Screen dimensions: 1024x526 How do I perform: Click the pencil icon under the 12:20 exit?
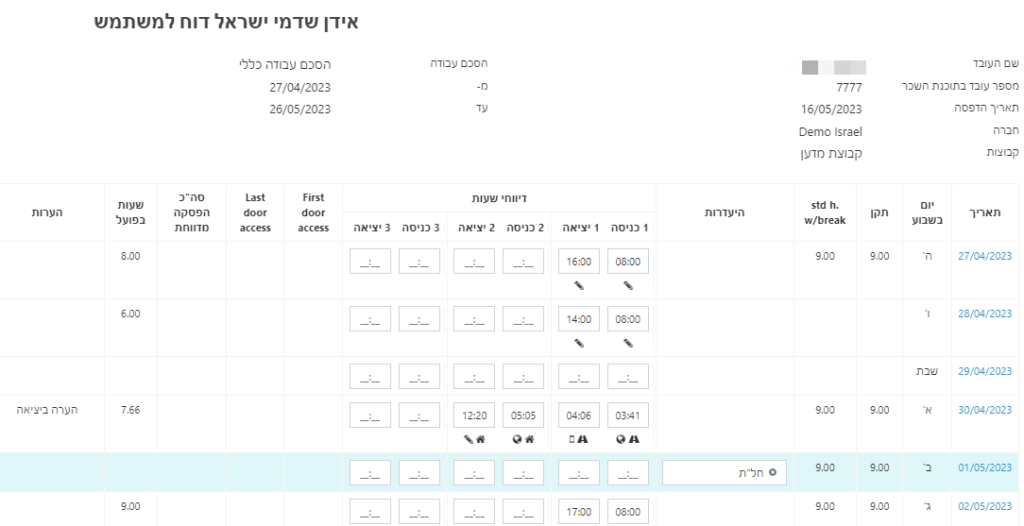[x=468, y=439]
